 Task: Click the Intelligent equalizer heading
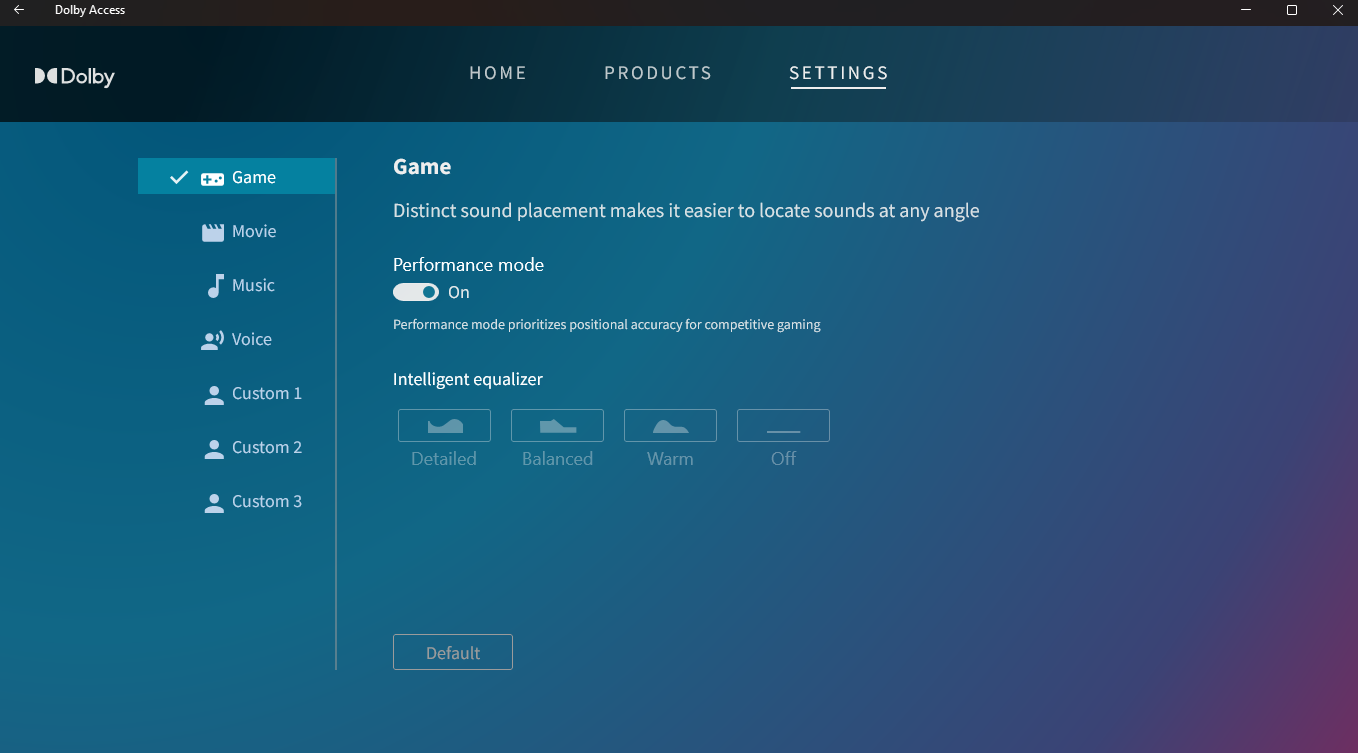pyautogui.click(x=468, y=379)
